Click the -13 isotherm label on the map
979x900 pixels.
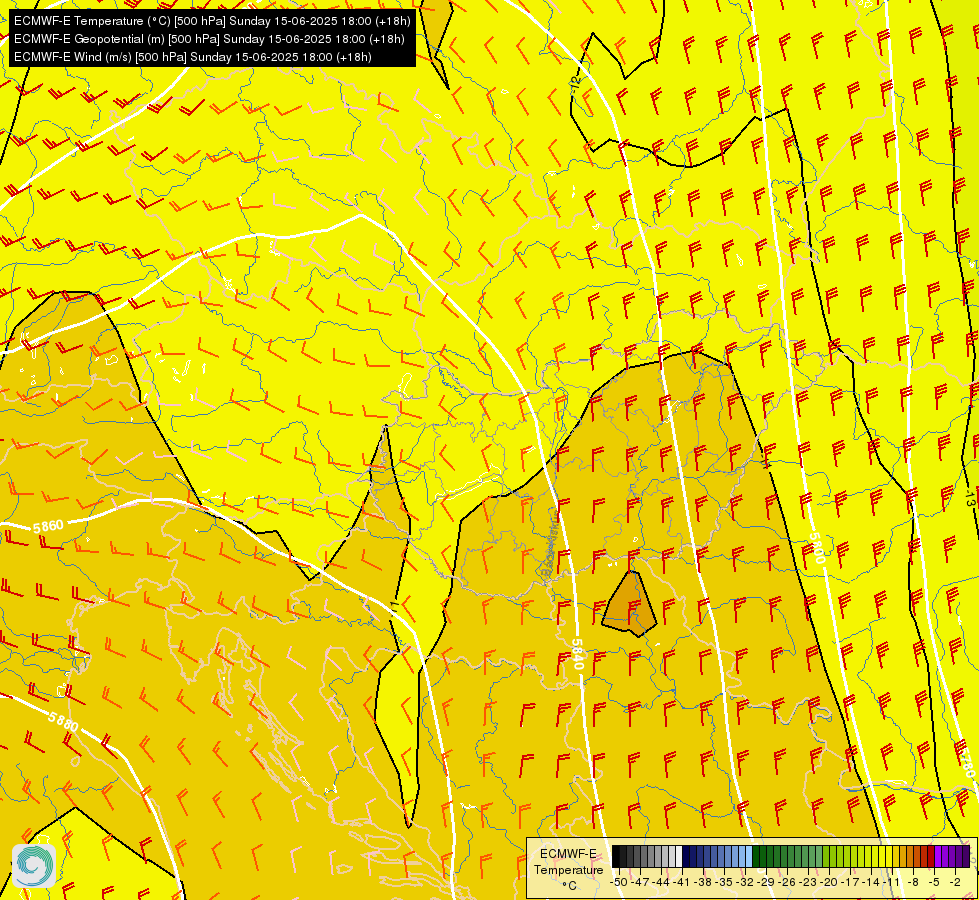969,498
